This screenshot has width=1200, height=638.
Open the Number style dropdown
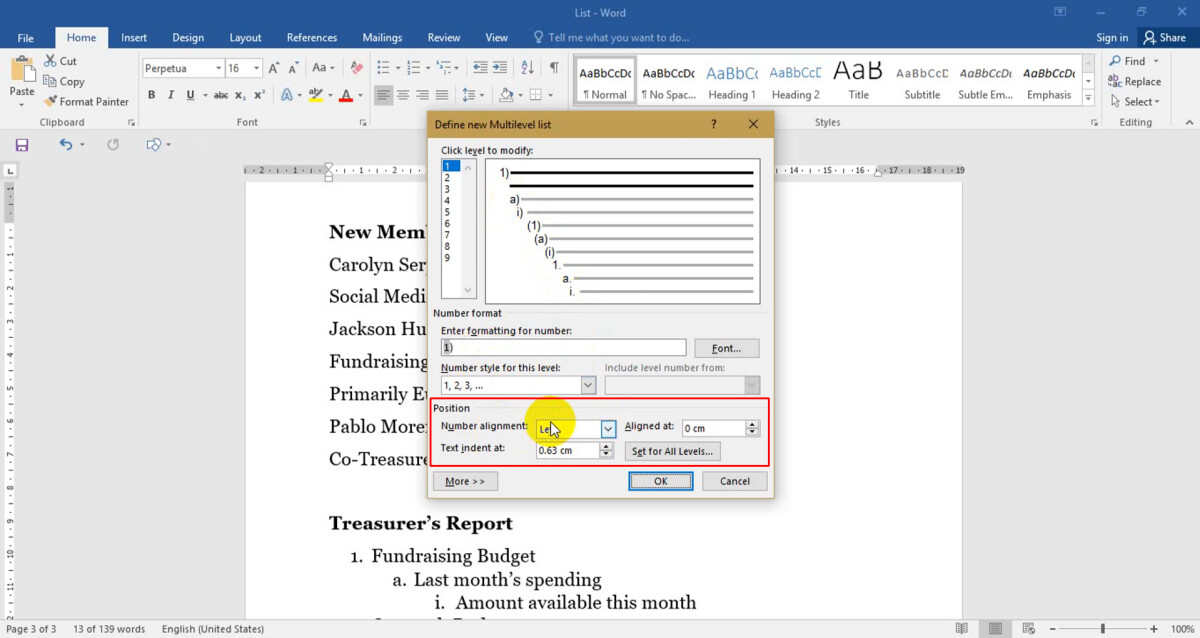588,385
